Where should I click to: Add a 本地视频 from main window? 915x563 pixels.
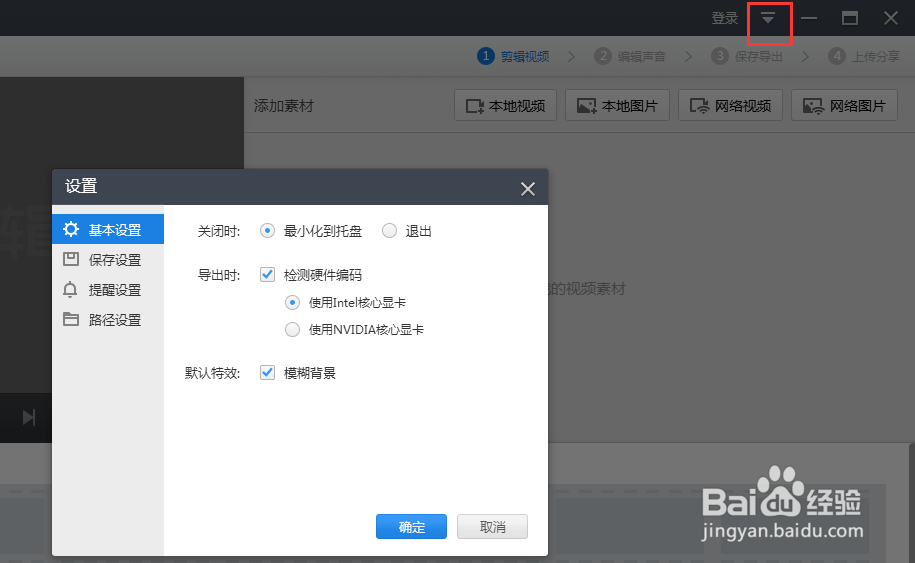505,106
